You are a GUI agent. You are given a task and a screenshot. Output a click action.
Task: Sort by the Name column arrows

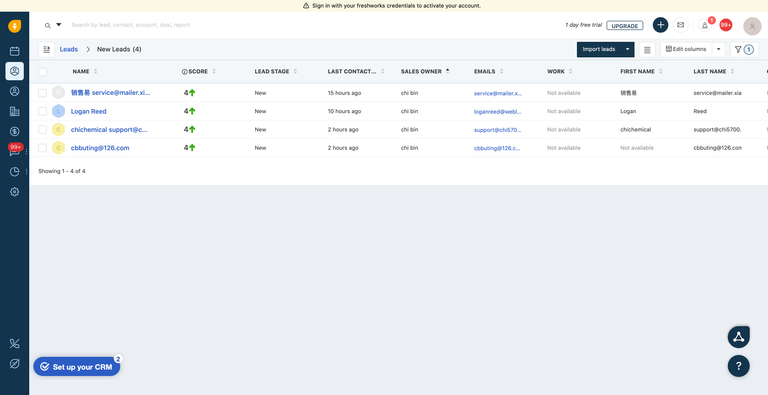[x=96, y=72]
